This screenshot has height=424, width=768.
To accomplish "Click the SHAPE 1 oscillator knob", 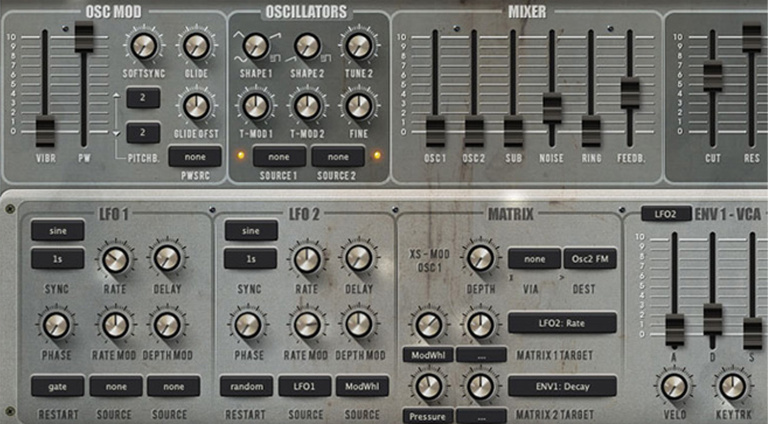I will pyautogui.click(x=257, y=45).
